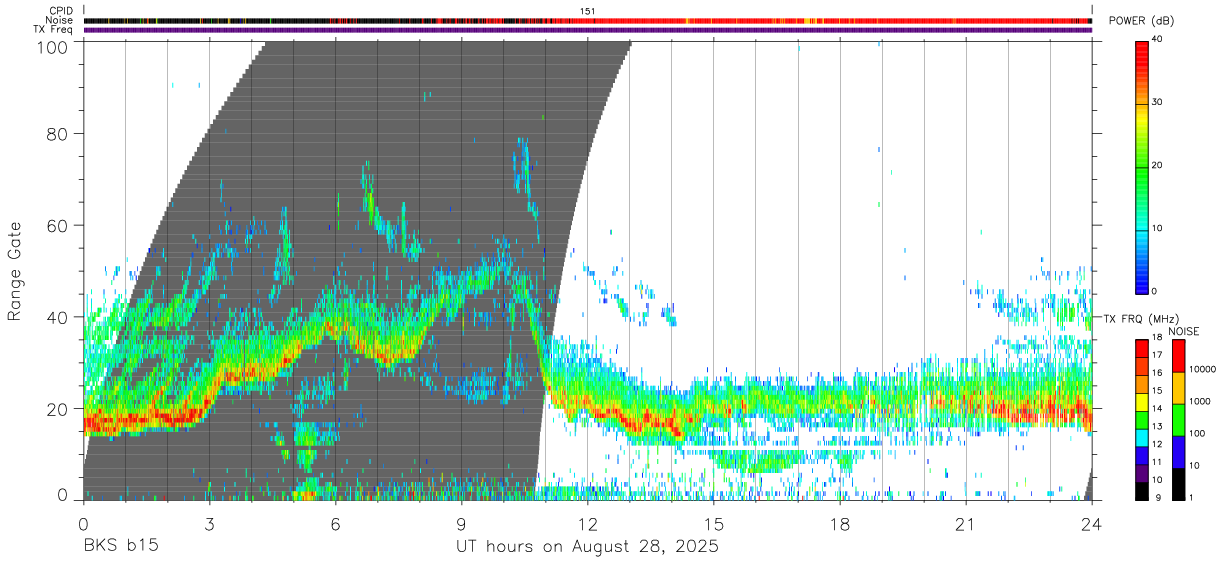Select the 'CPID' label at top left
The width and height of the screenshot is (1228, 567).
click(62, 11)
